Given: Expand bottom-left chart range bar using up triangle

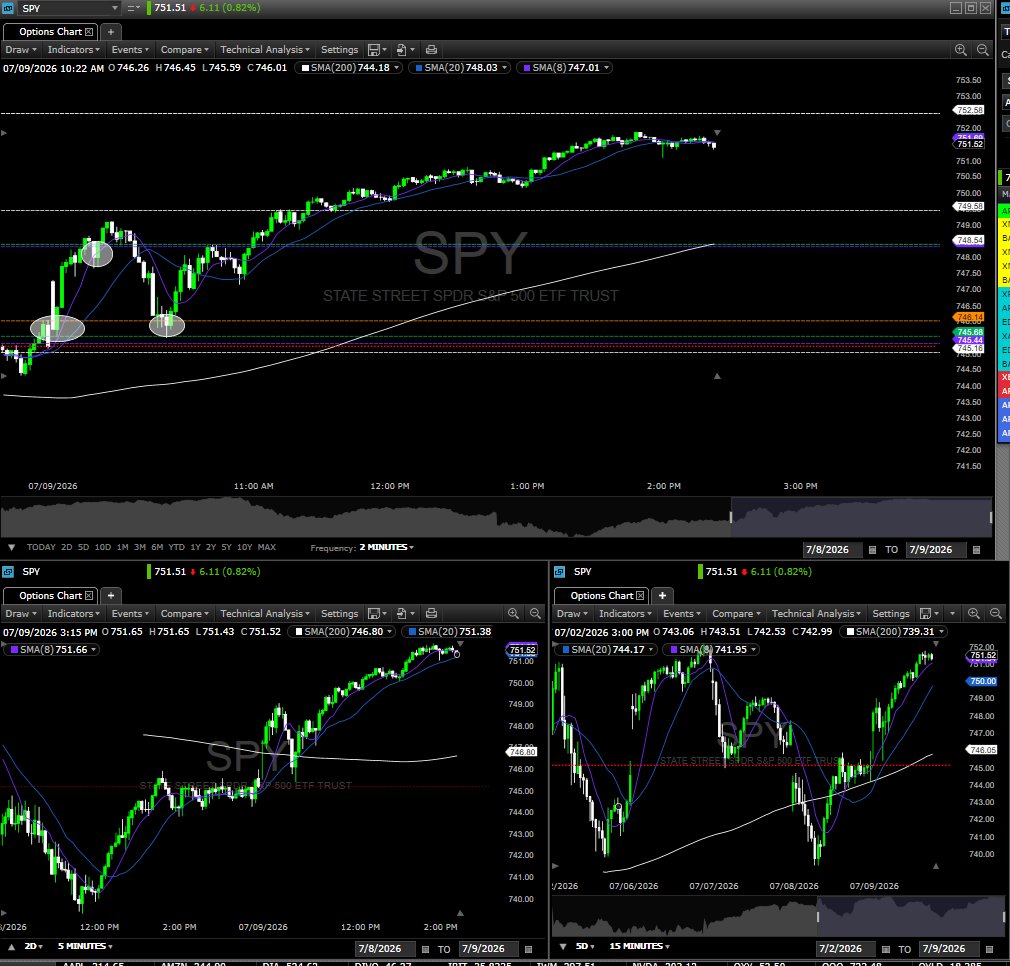Looking at the screenshot, I should pyautogui.click(x=12, y=947).
